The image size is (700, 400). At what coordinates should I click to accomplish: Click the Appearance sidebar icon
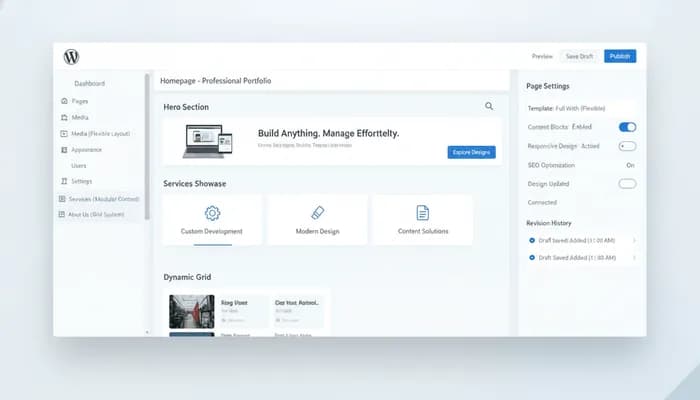[64, 150]
